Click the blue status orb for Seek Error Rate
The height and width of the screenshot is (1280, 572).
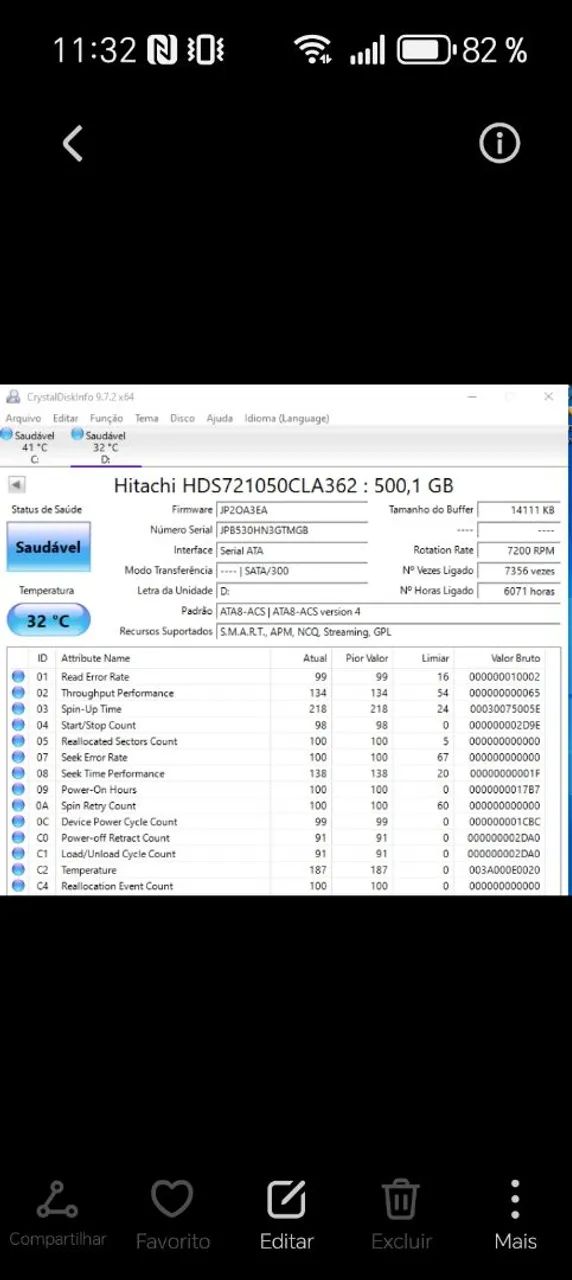point(18,757)
